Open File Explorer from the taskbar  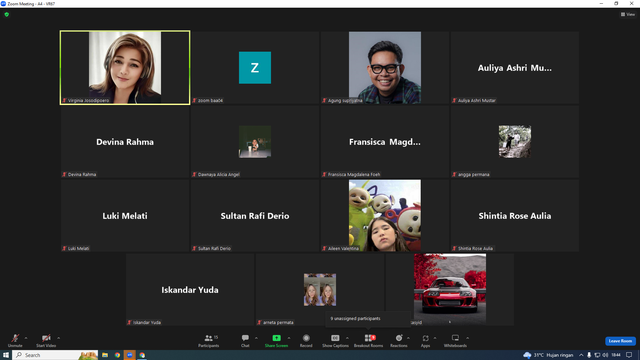tap(105, 355)
